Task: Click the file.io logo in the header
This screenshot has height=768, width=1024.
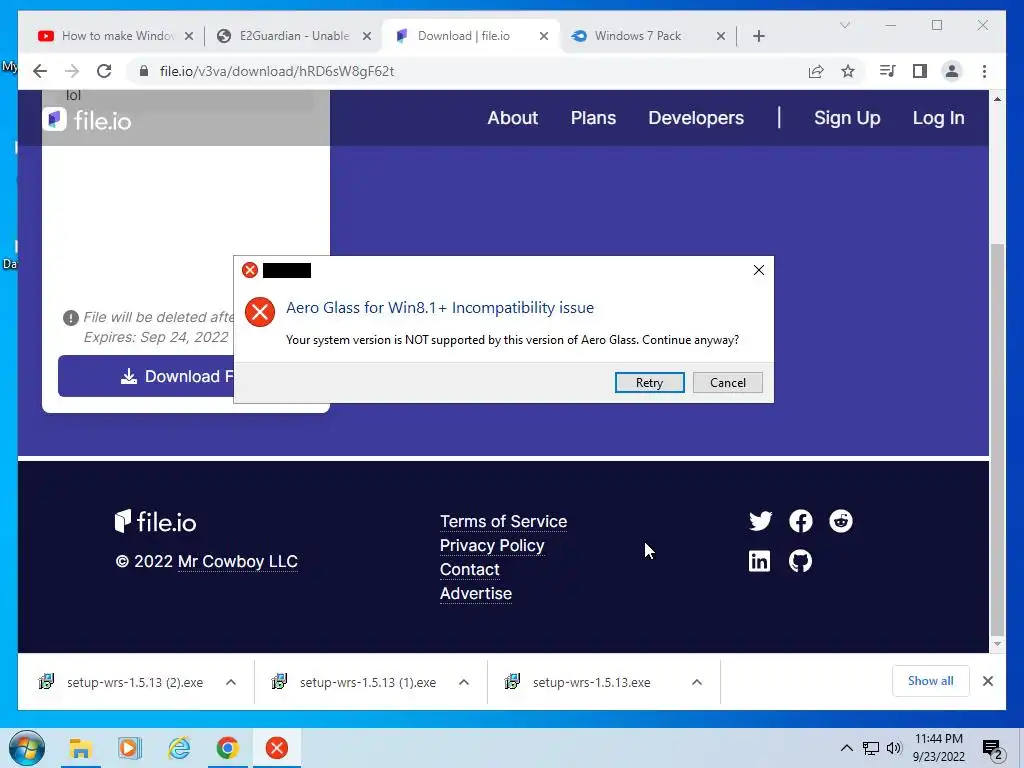Action: pyautogui.click(x=88, y=120)
